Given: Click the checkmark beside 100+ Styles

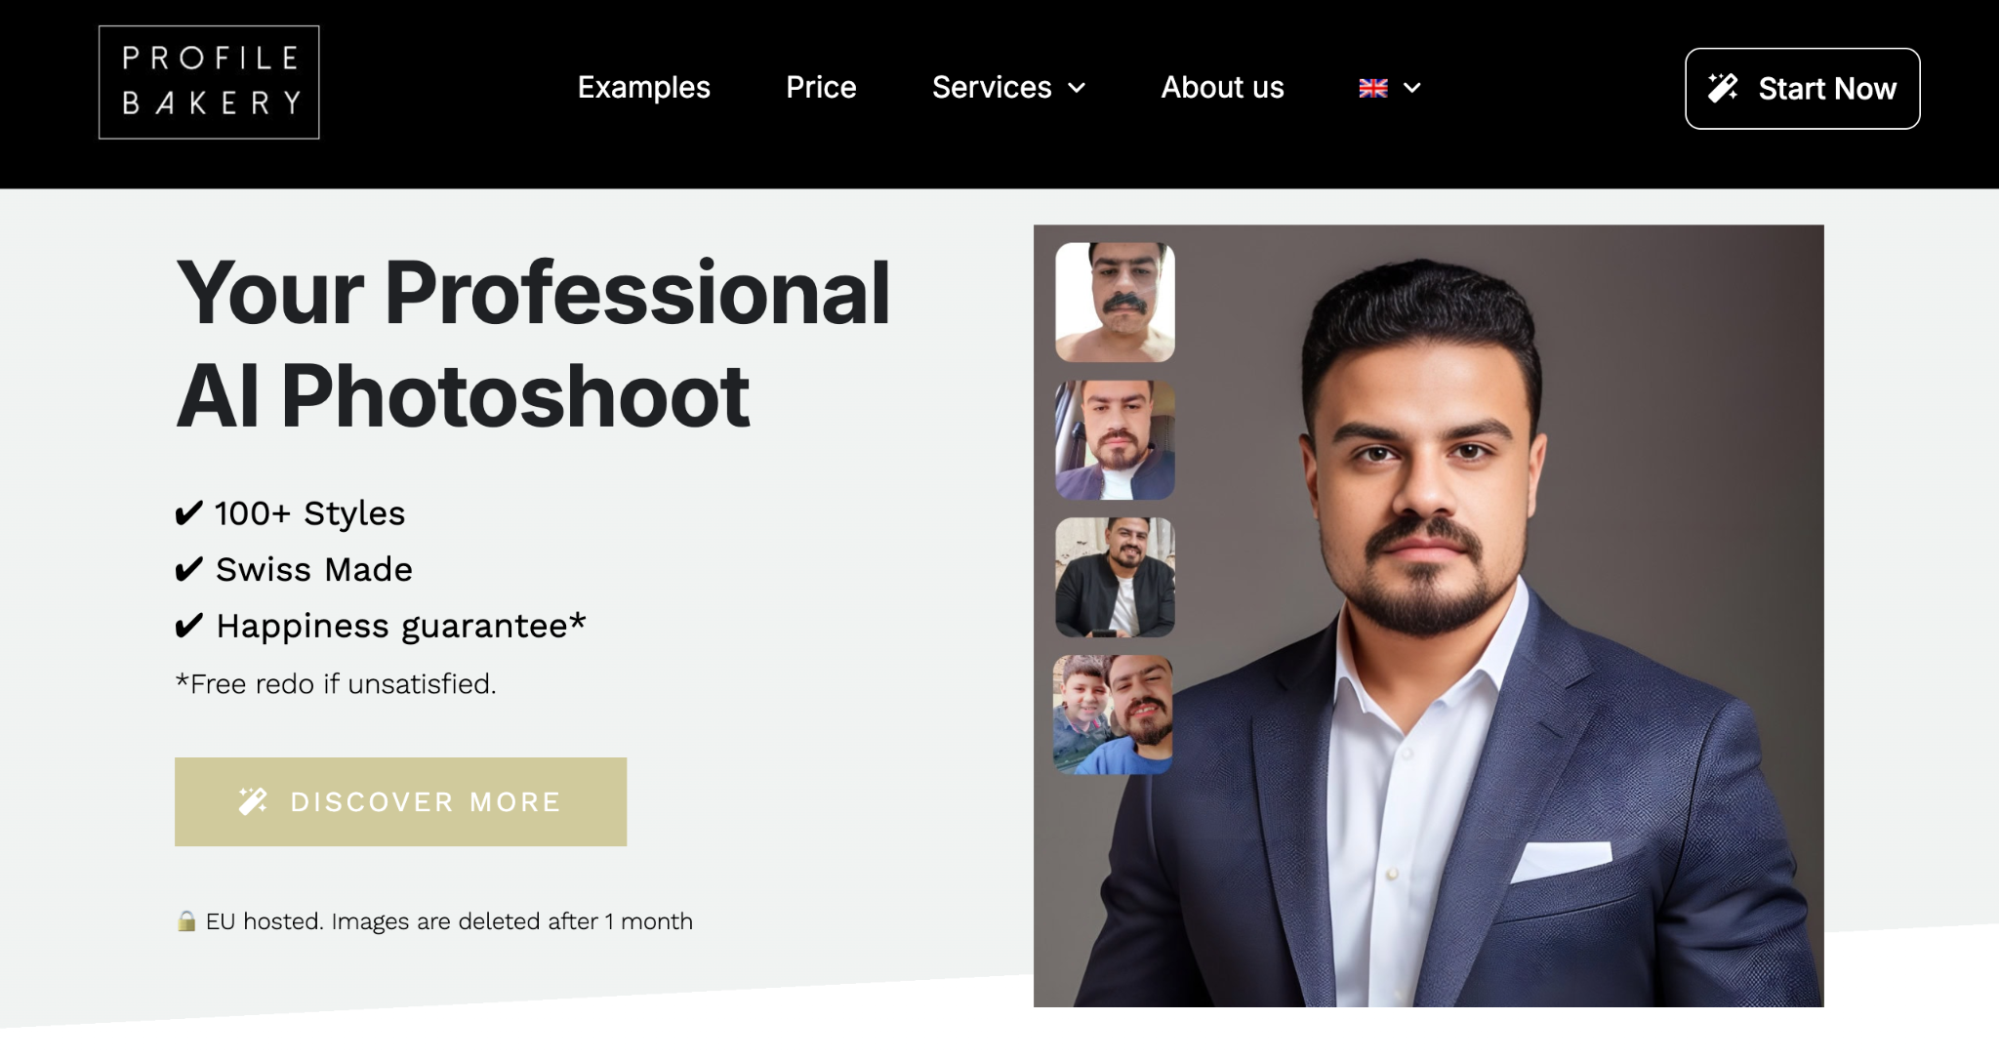Looking at the screenshot, I should point(189,514).
